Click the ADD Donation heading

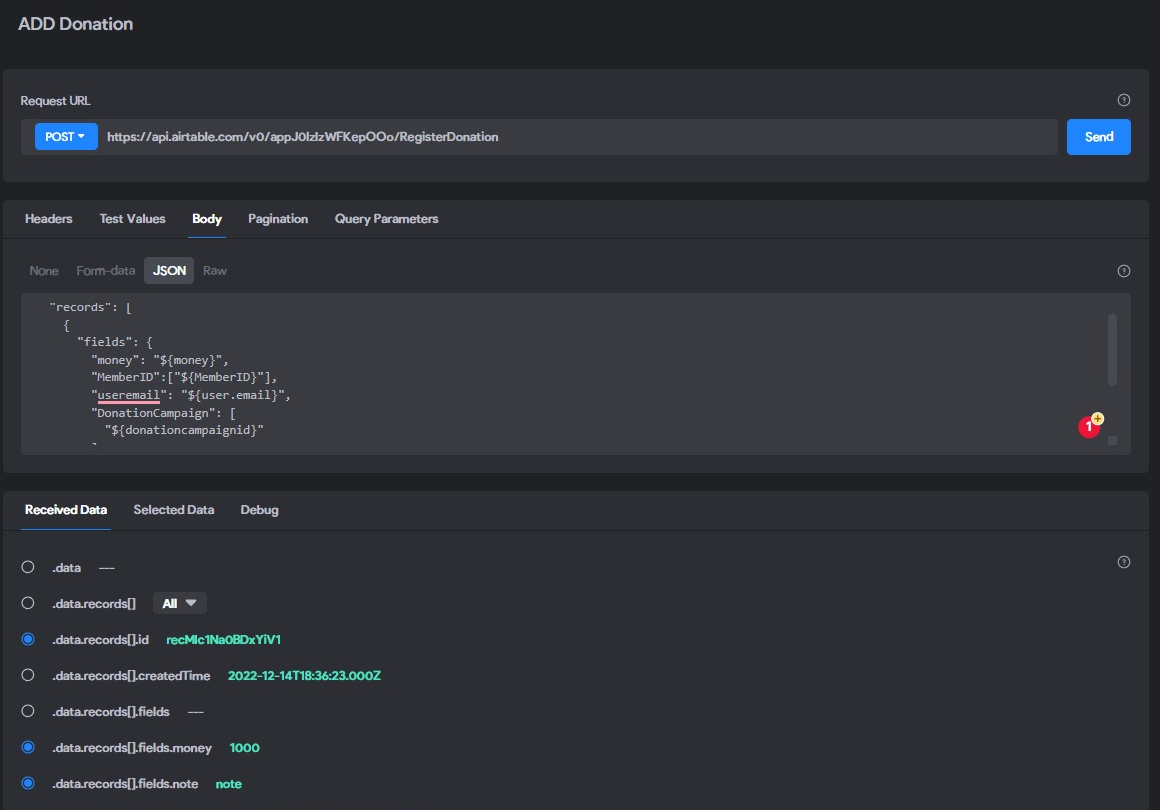(75, 24)
